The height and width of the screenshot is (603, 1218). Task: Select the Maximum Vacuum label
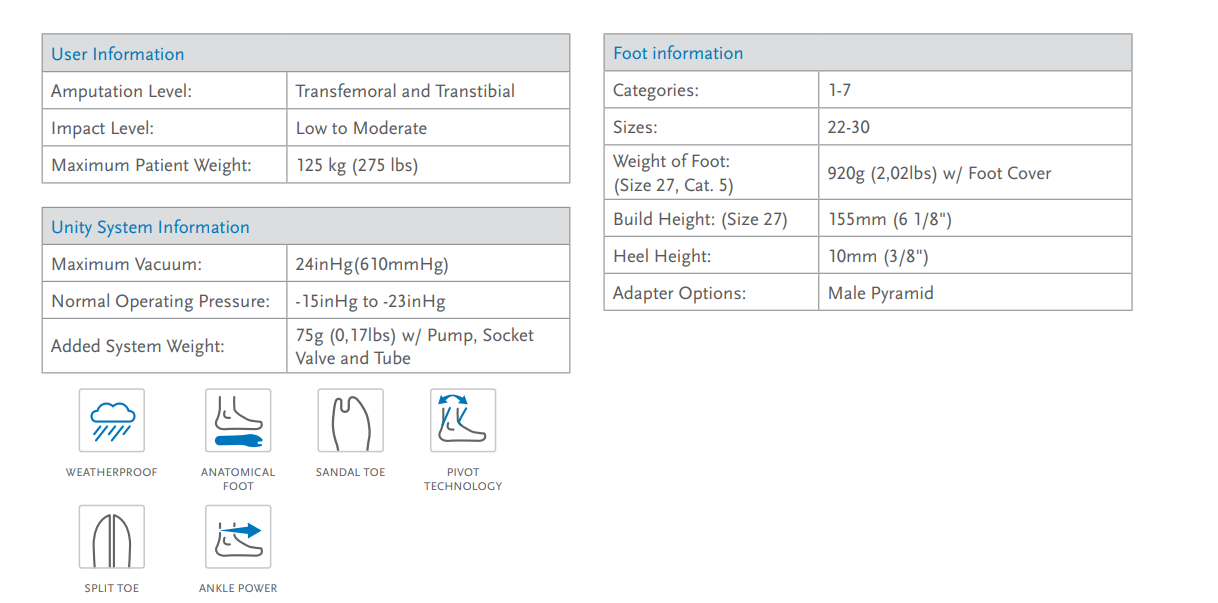[126, 264]
